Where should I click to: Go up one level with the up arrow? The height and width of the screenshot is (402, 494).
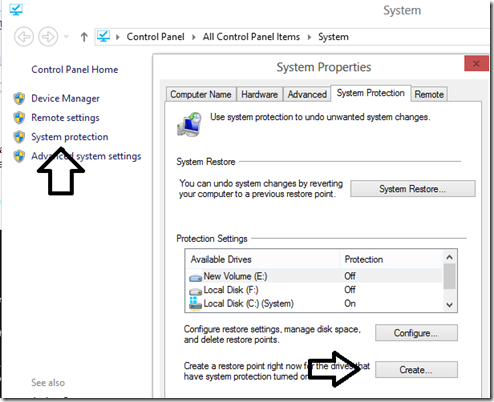tap(84, 37)
